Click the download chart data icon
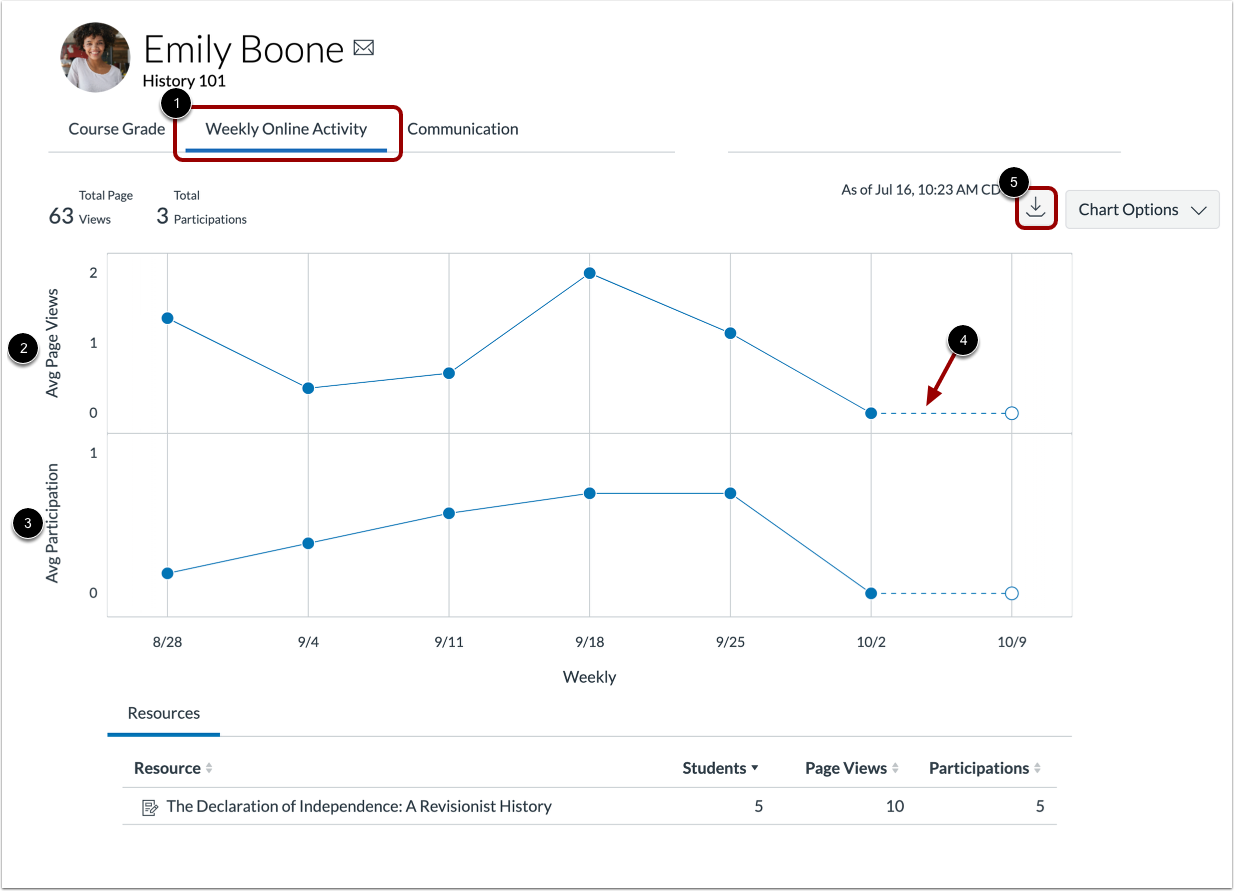 (1036, 208)
